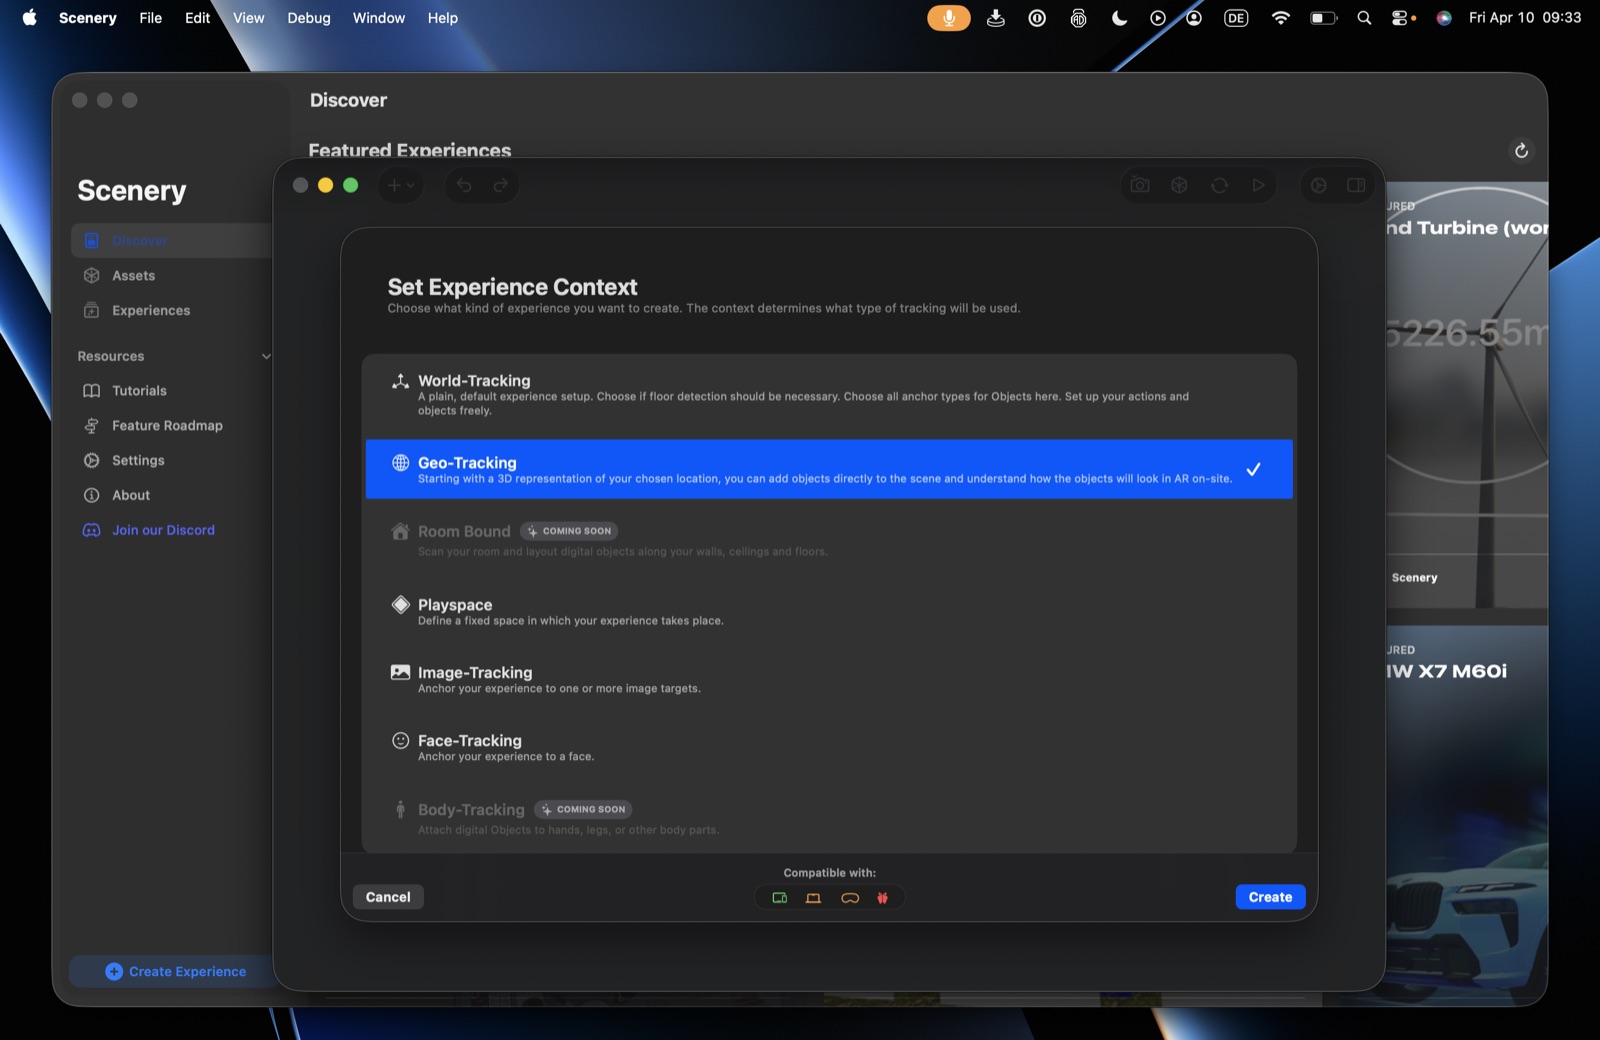Click Join our Discord link
The image size is (1600, 1040).
click(x=163, y=530)
